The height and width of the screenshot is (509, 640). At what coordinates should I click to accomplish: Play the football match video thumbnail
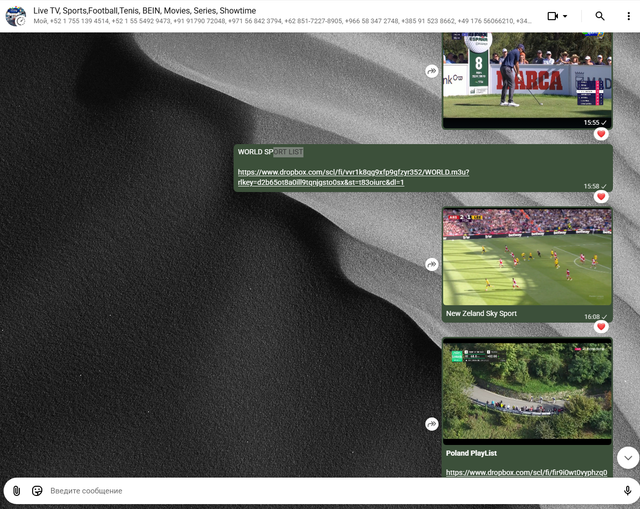pyautogui.click(x=527, y=257)
